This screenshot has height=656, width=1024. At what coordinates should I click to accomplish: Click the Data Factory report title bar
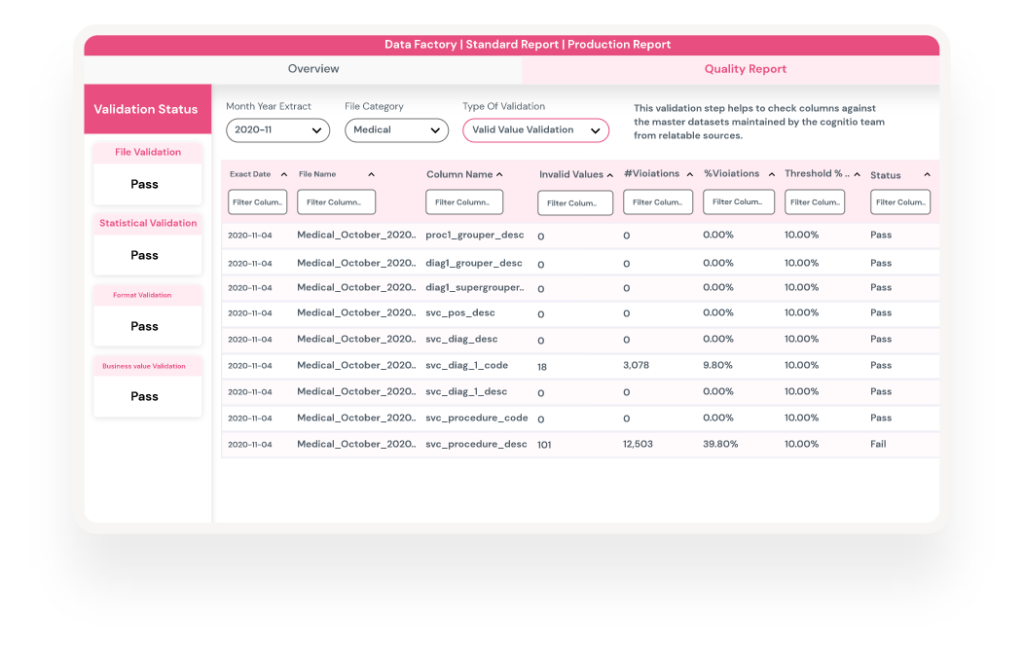tap(512, 44)
